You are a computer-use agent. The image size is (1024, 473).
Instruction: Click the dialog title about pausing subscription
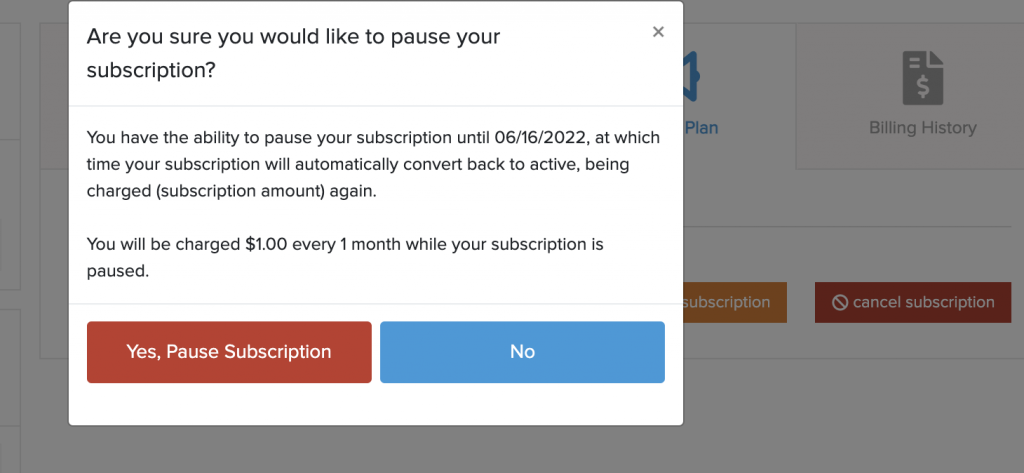(293, 54)
